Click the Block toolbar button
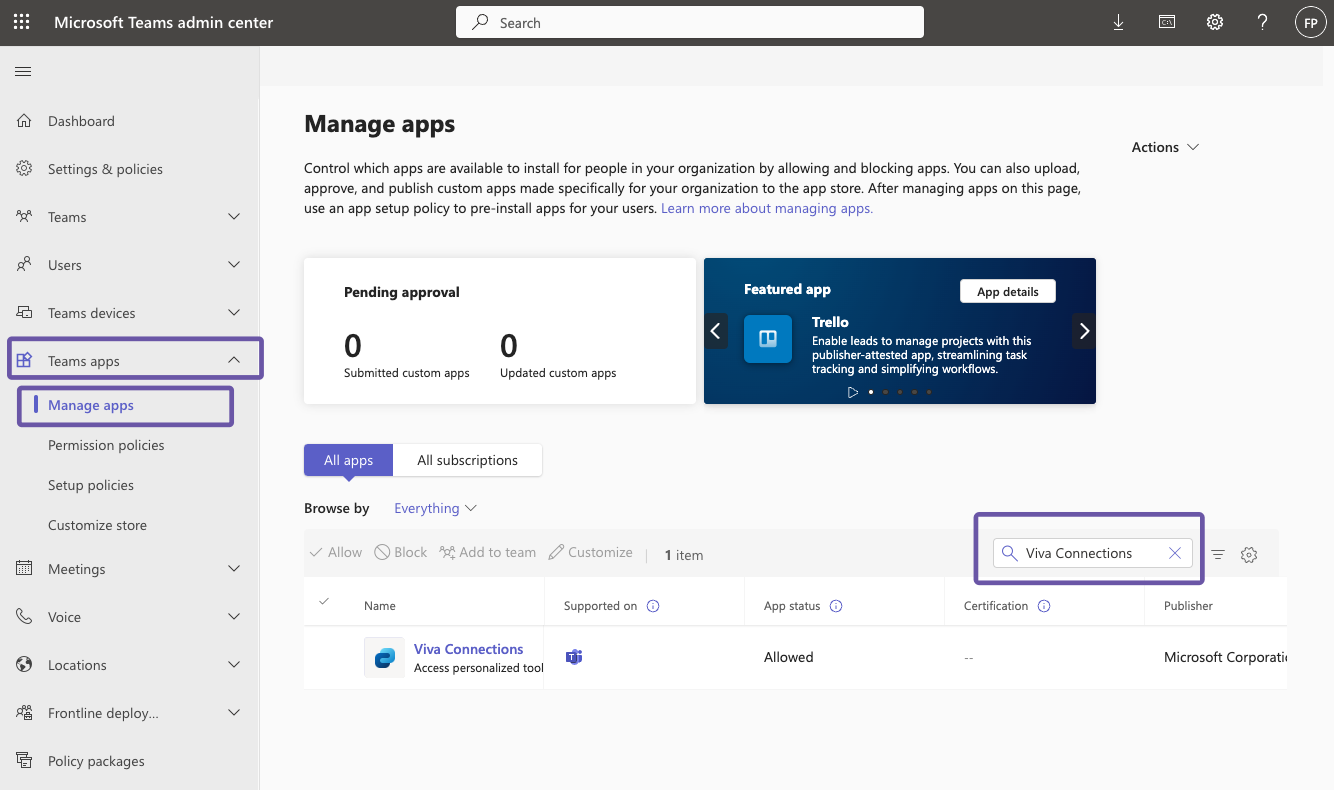This screenshot has width=1334, height=790. (401, 552)
